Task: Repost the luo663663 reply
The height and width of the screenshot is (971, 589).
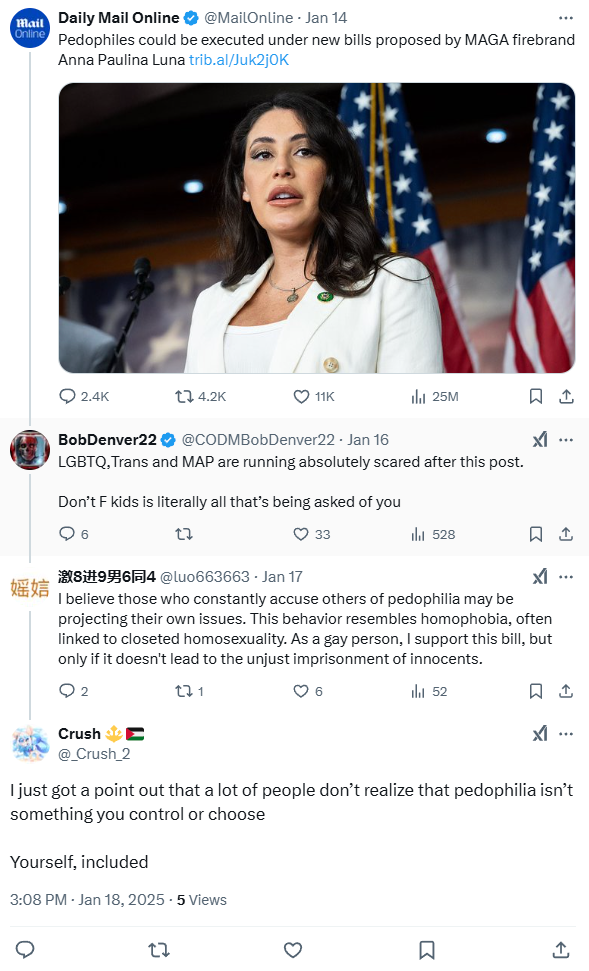Action: [x=190, y=691]
